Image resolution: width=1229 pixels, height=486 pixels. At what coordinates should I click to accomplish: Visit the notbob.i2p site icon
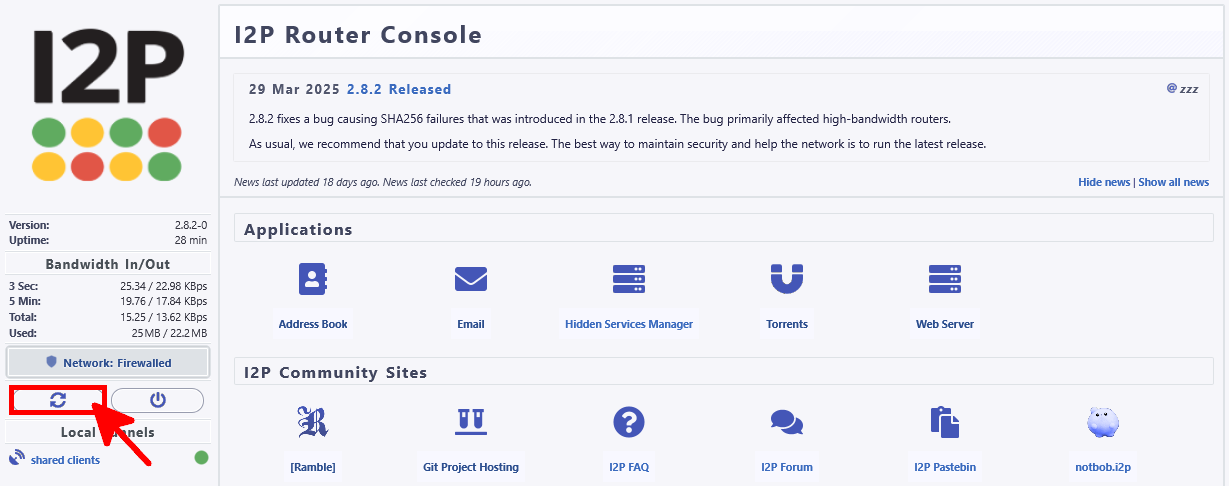click(1102, 423)
